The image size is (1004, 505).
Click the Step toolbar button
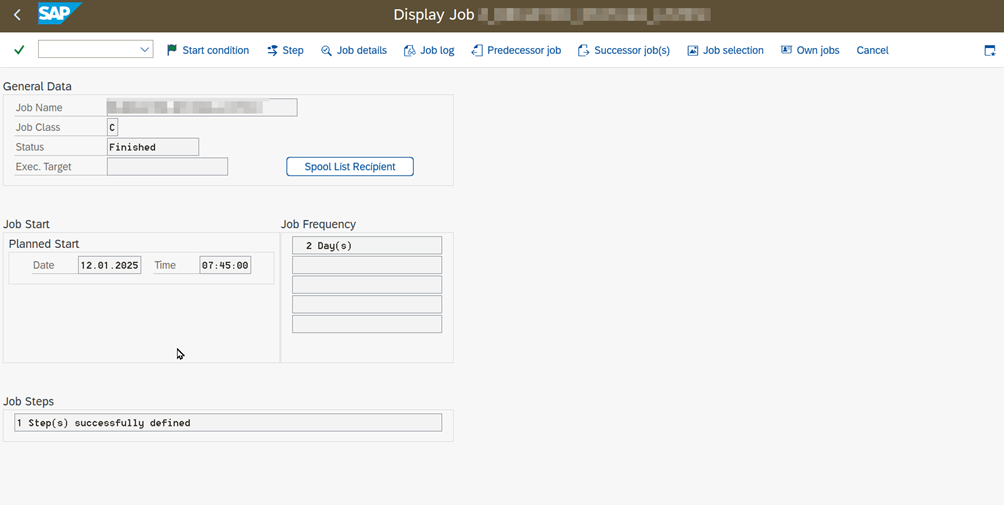(285, 50)
